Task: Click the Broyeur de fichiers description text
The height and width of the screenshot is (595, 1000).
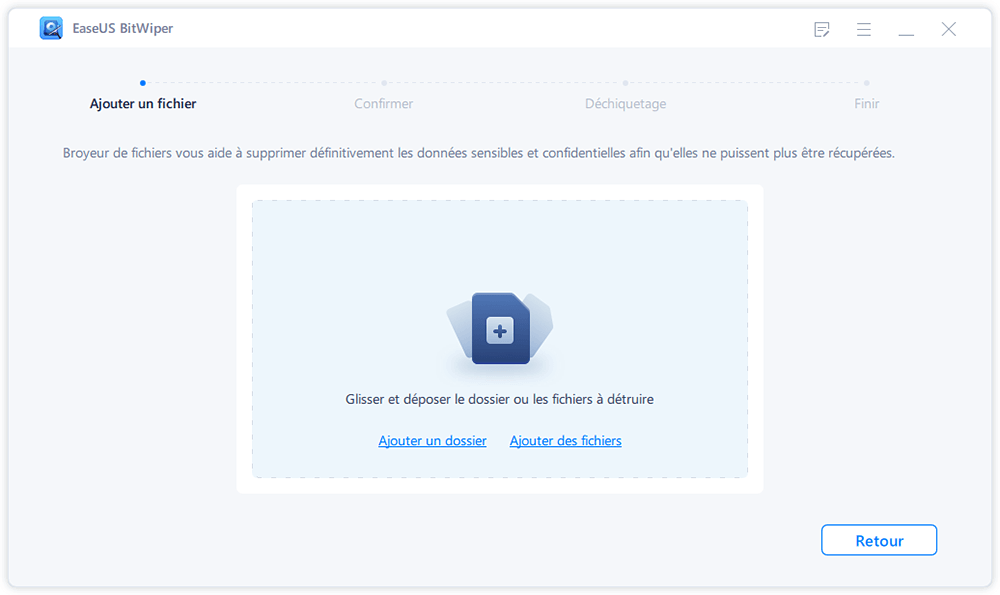Action: point(478,154)
